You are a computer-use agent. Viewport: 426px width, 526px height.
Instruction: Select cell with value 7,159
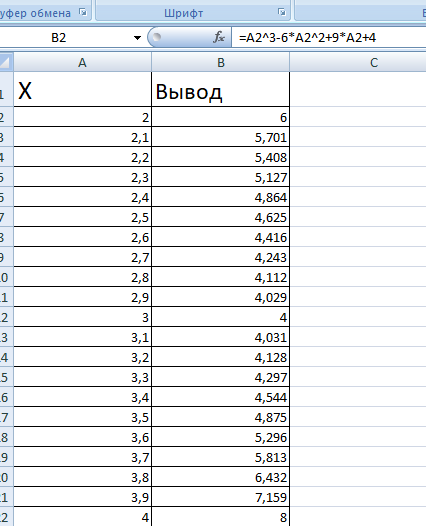(x=220, y=496)
